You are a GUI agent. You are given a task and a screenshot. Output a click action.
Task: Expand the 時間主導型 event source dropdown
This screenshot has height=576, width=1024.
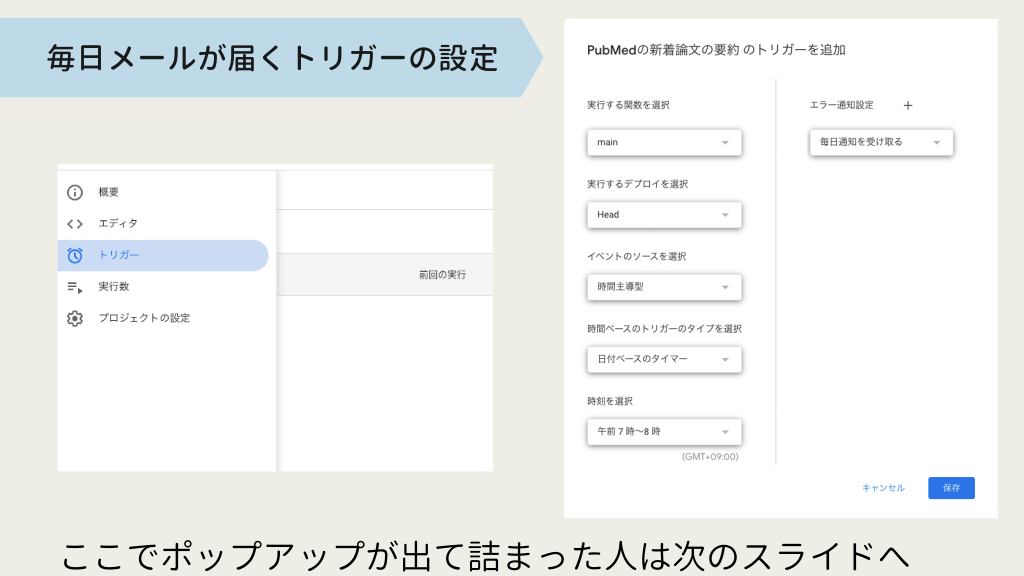[x=664, y=288]
